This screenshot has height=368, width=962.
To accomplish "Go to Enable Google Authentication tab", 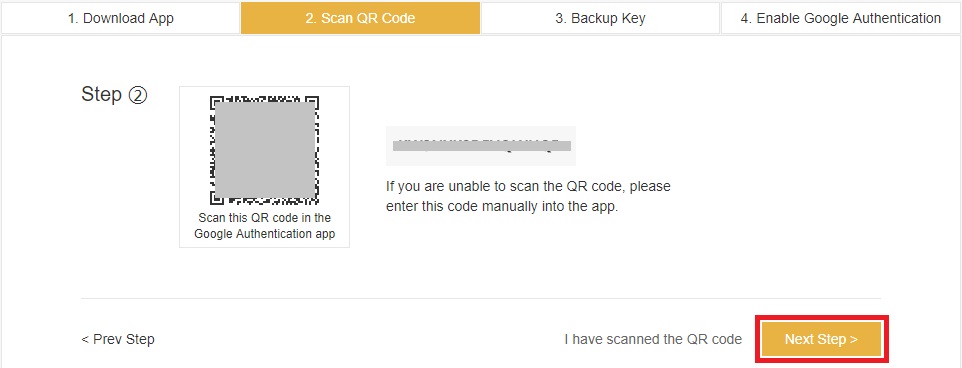I will 841,18.
